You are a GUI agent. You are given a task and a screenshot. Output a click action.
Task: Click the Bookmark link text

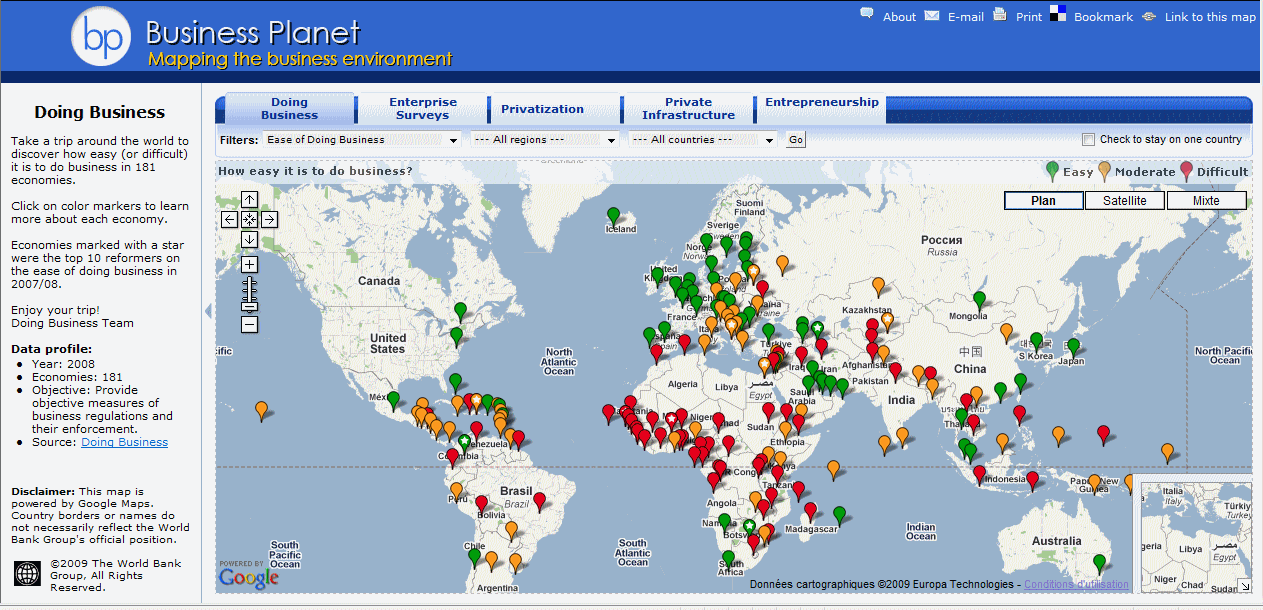[1103, 17]
